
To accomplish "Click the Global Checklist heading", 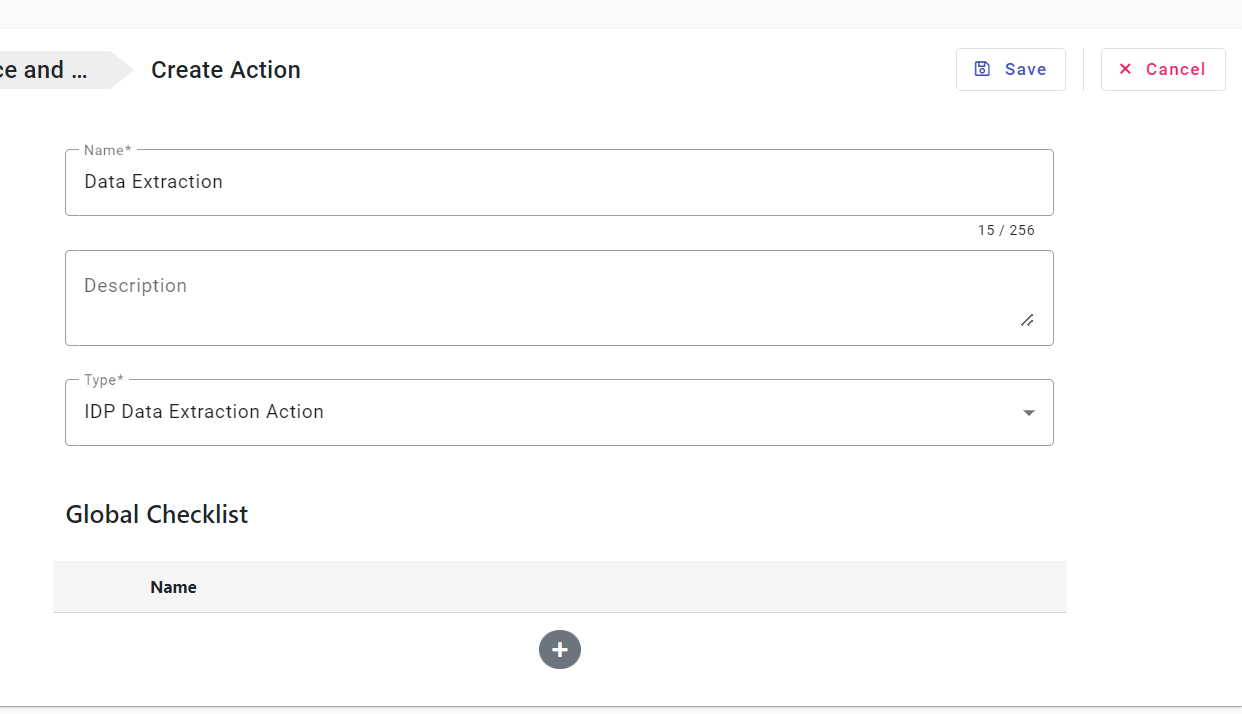I will [x=157, y=515].
